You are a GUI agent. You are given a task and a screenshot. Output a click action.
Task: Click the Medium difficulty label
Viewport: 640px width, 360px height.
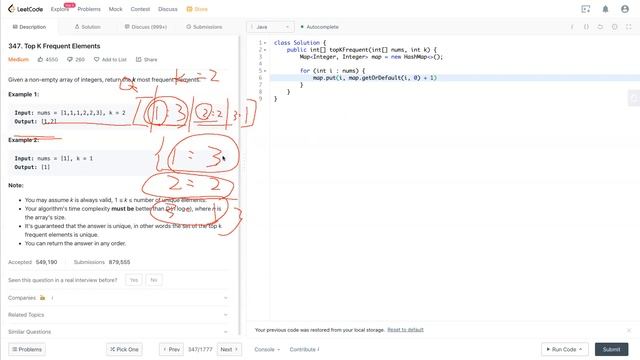pyautogui.click(x=18, y=60)
